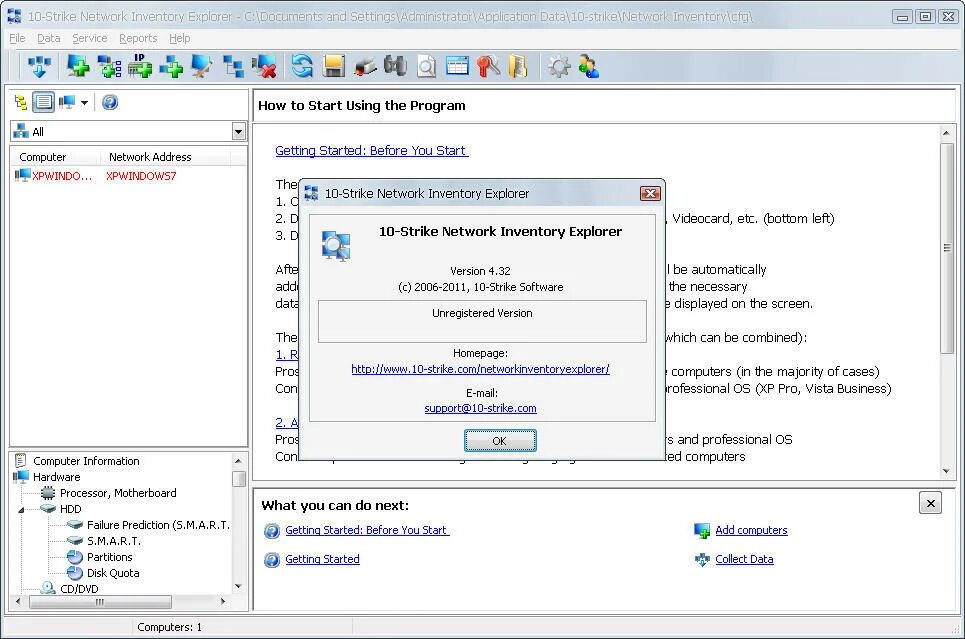Click the magnifier preview page toolbar icon
The height and width of the screenshot is (639, 965).
pyautogui.click(x=426, y=66)
